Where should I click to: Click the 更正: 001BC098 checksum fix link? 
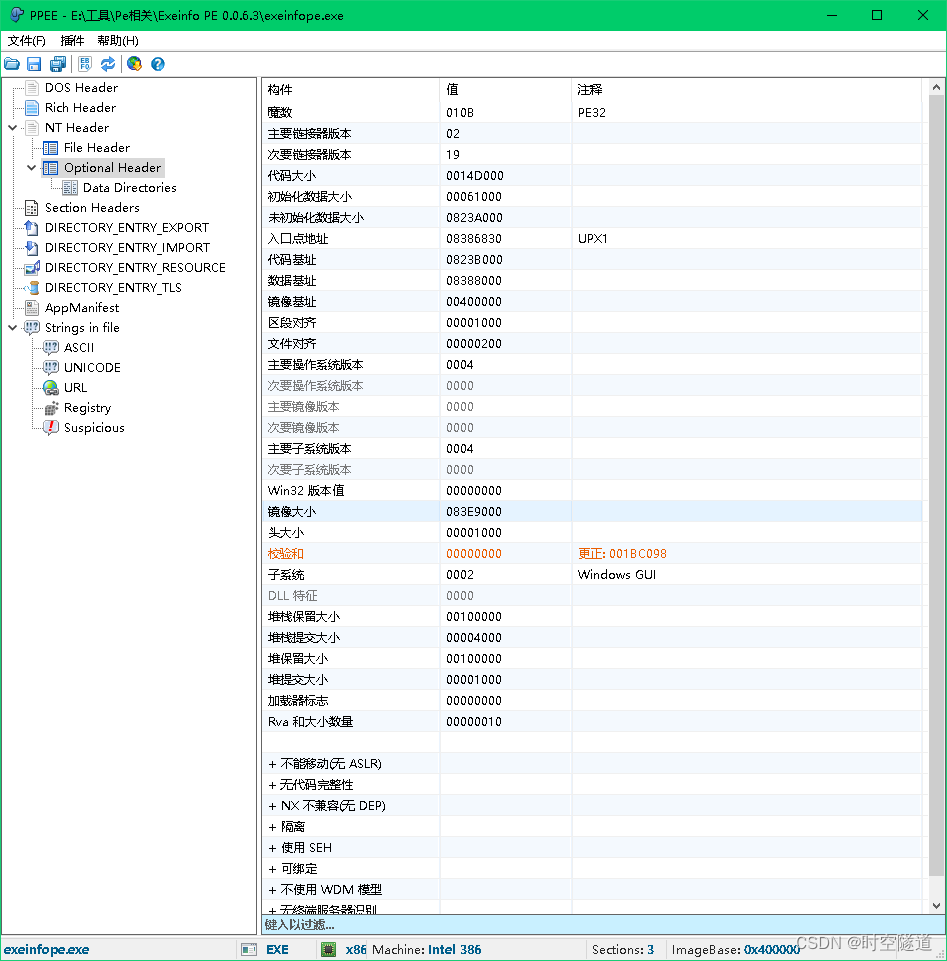pos(622,554)
